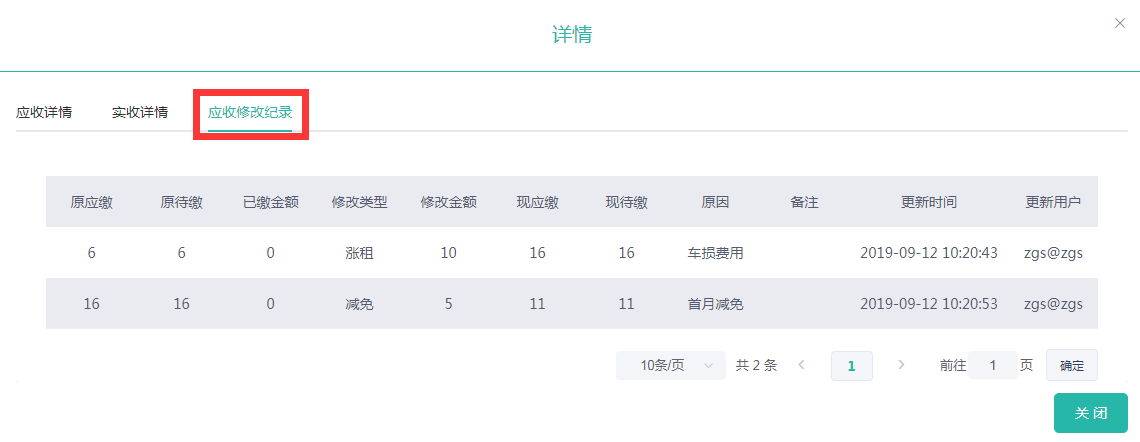Screen dimensions: 1140x442
Task: Switch to 应收详情 tab
Action: pyautogui.click(x=44, y=112)
